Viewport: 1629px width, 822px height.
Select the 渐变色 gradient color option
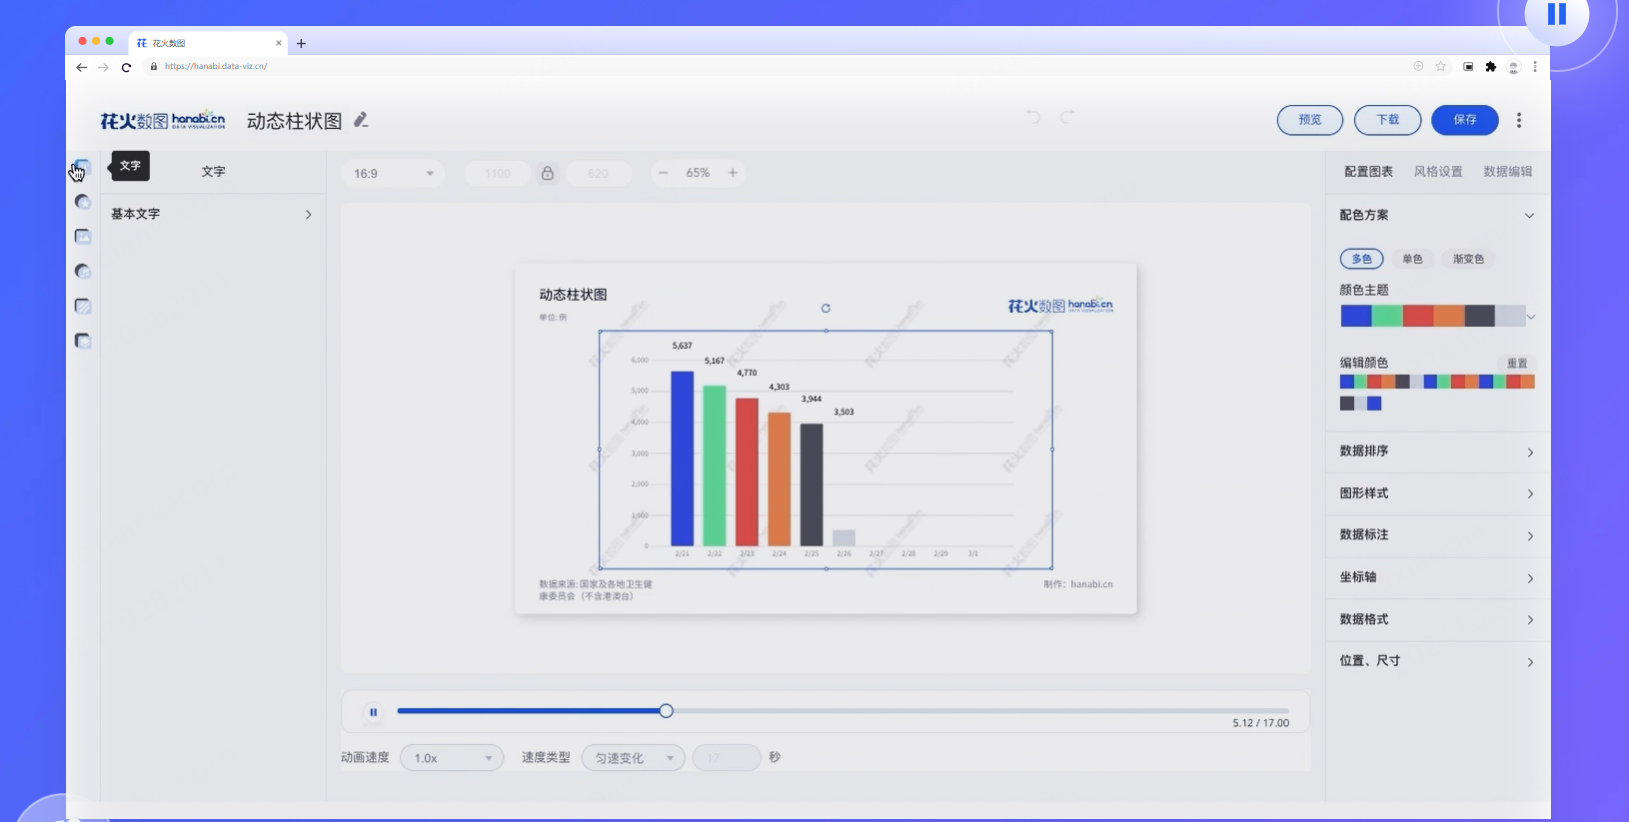click(x=1468, y=259)
